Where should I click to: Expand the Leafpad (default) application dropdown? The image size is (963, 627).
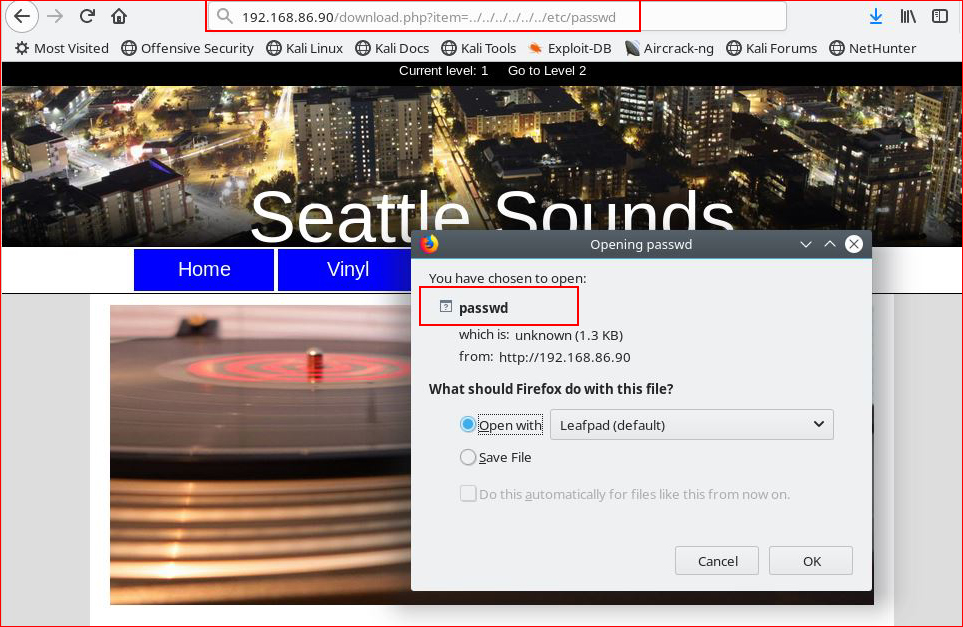(x=692, y=424)
